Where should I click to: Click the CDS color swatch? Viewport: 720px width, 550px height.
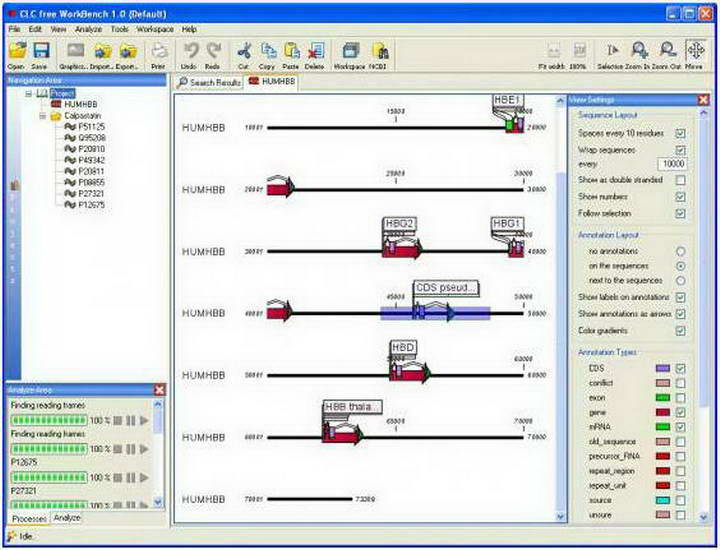(663, 368)
